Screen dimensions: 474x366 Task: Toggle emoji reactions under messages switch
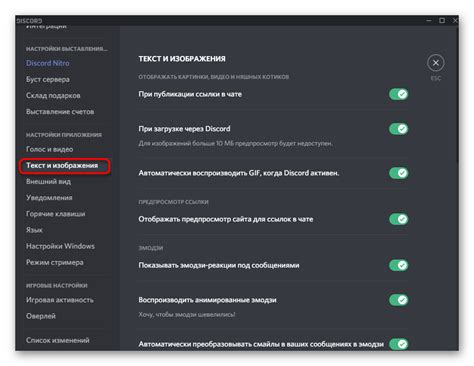tap(399, 265)
